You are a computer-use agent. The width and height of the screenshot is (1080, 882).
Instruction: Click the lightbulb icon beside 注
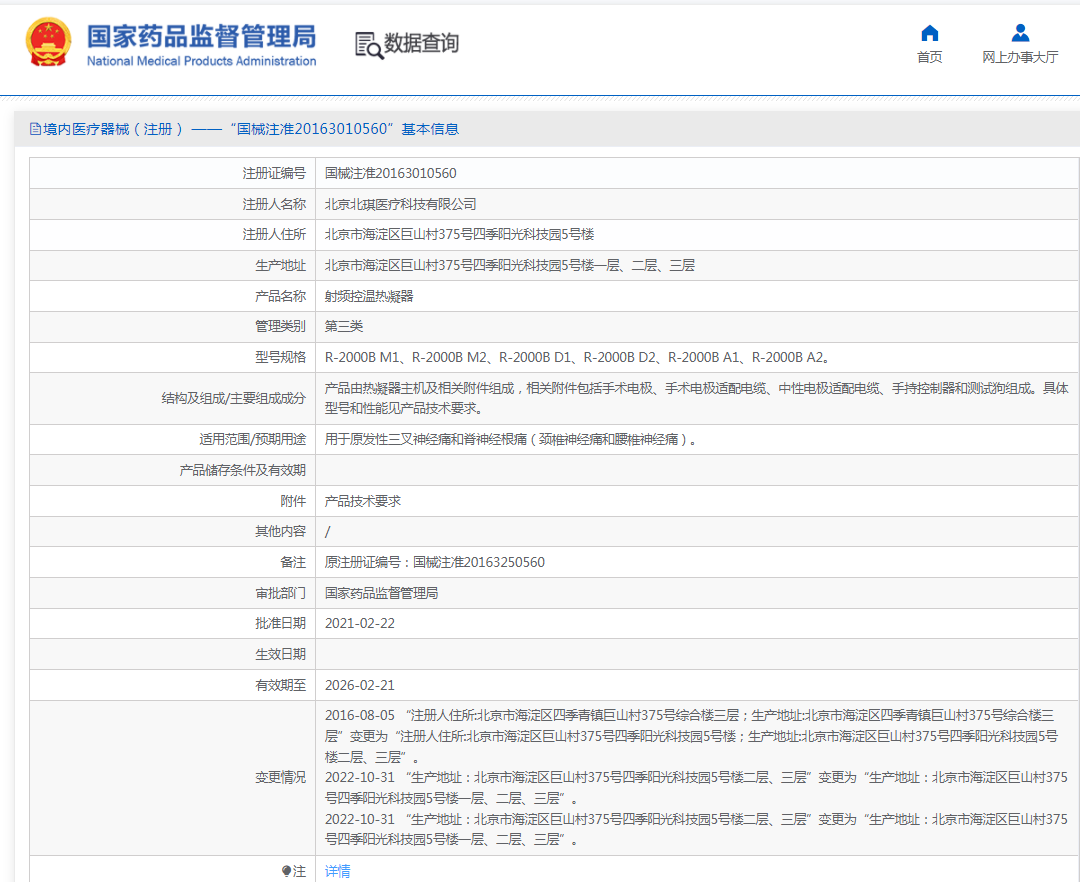tap(286, 871)
